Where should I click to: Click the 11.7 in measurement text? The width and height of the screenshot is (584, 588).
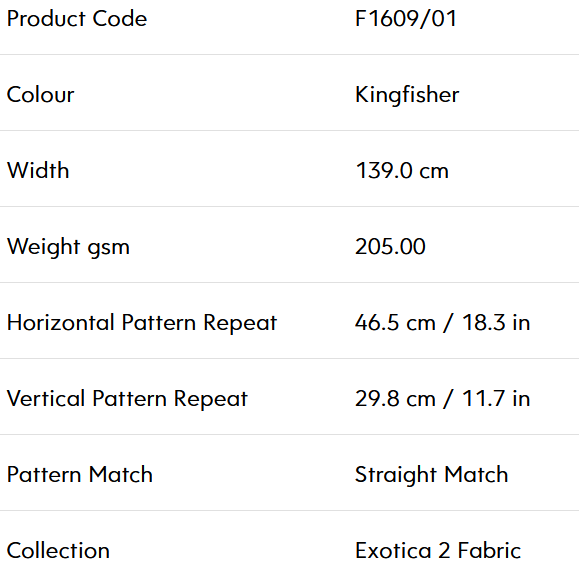point(496,399)
